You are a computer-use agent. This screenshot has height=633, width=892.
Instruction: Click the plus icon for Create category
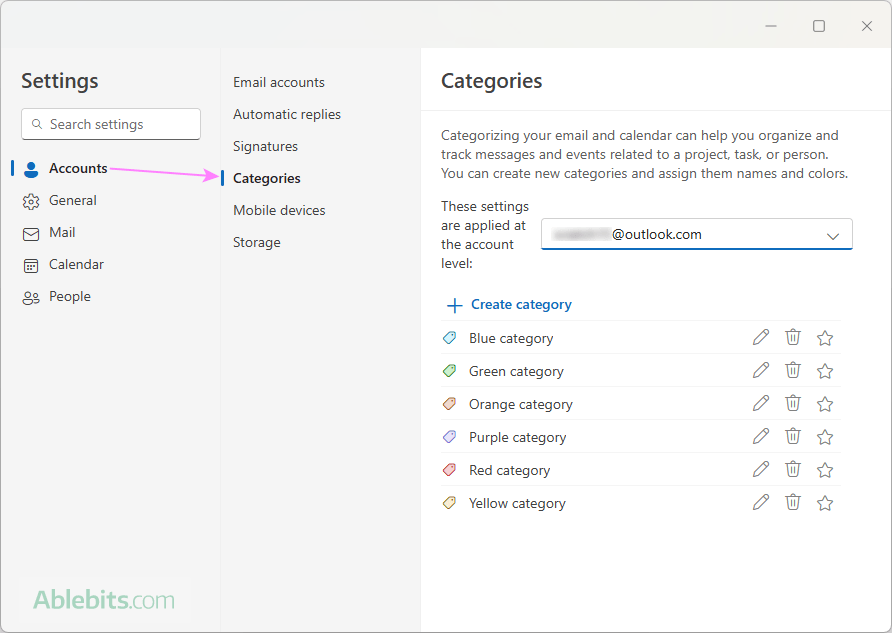pos(455,305)
